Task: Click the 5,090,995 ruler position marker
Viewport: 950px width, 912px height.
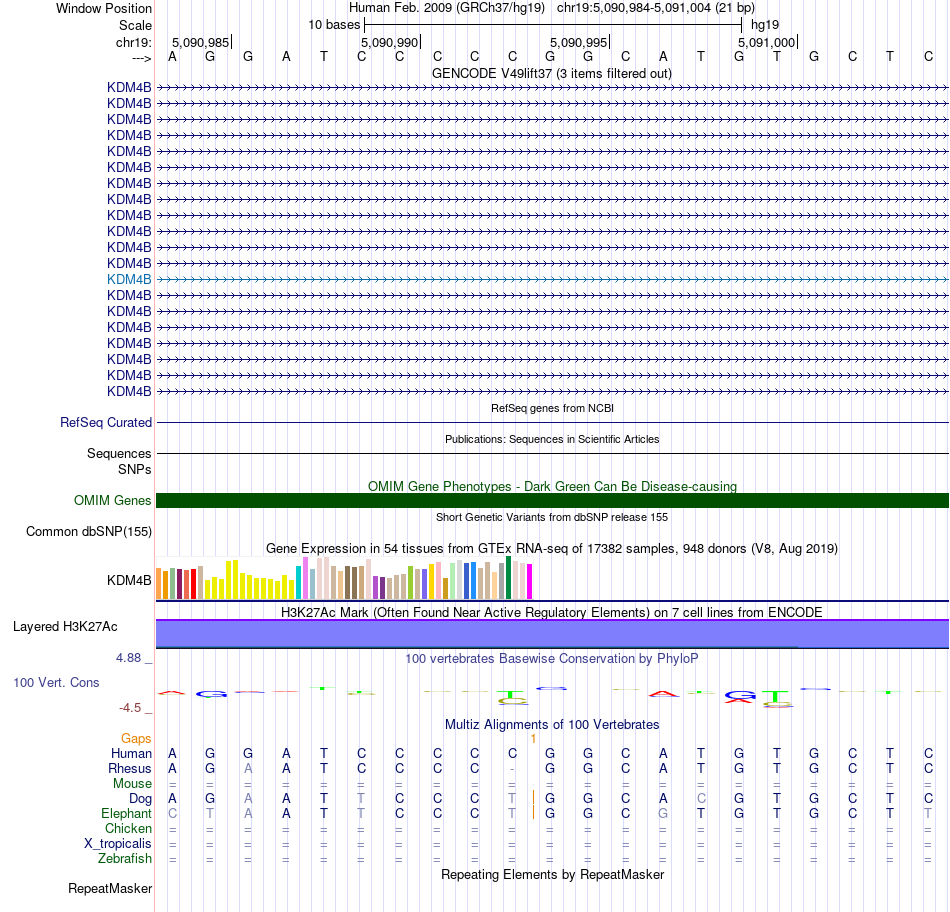Action: tap(579, 42)
